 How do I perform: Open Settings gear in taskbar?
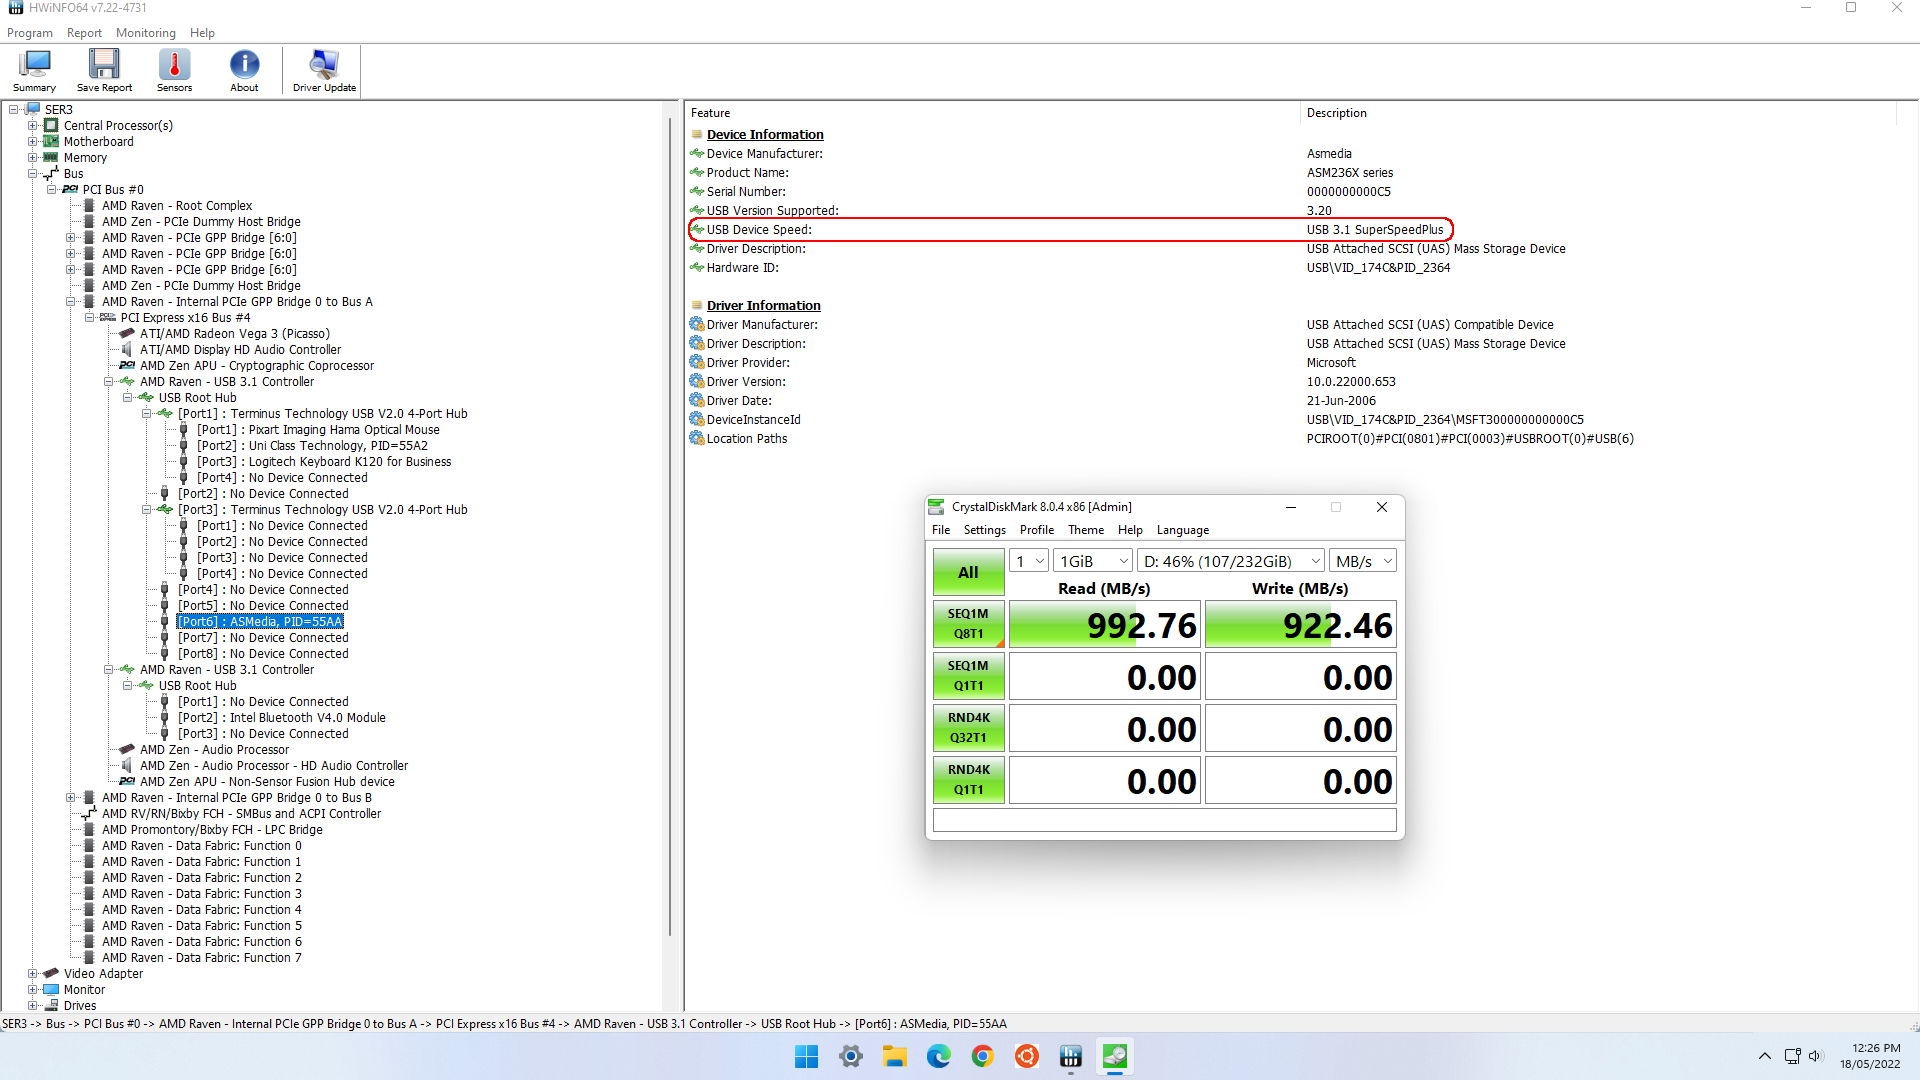[851, 1056]
